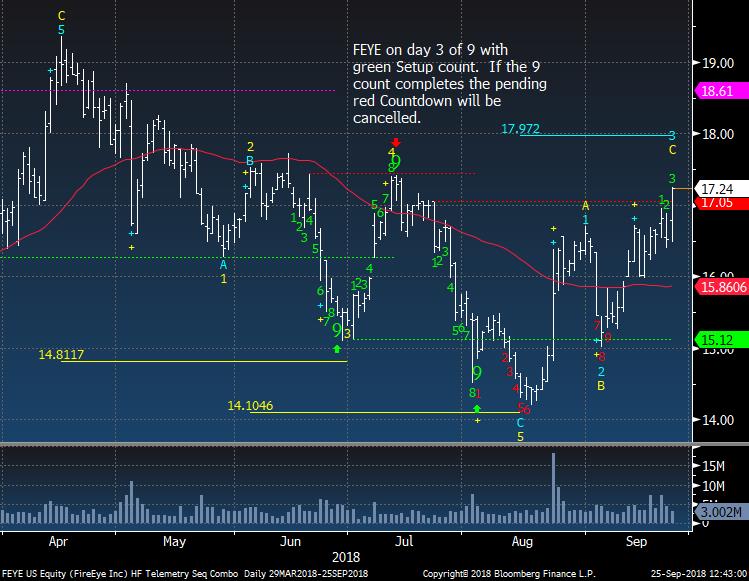Image resolution: width=749 pixels, height=581 pixels.
Task: Click the green up arrow at August low
Action: 477,409
